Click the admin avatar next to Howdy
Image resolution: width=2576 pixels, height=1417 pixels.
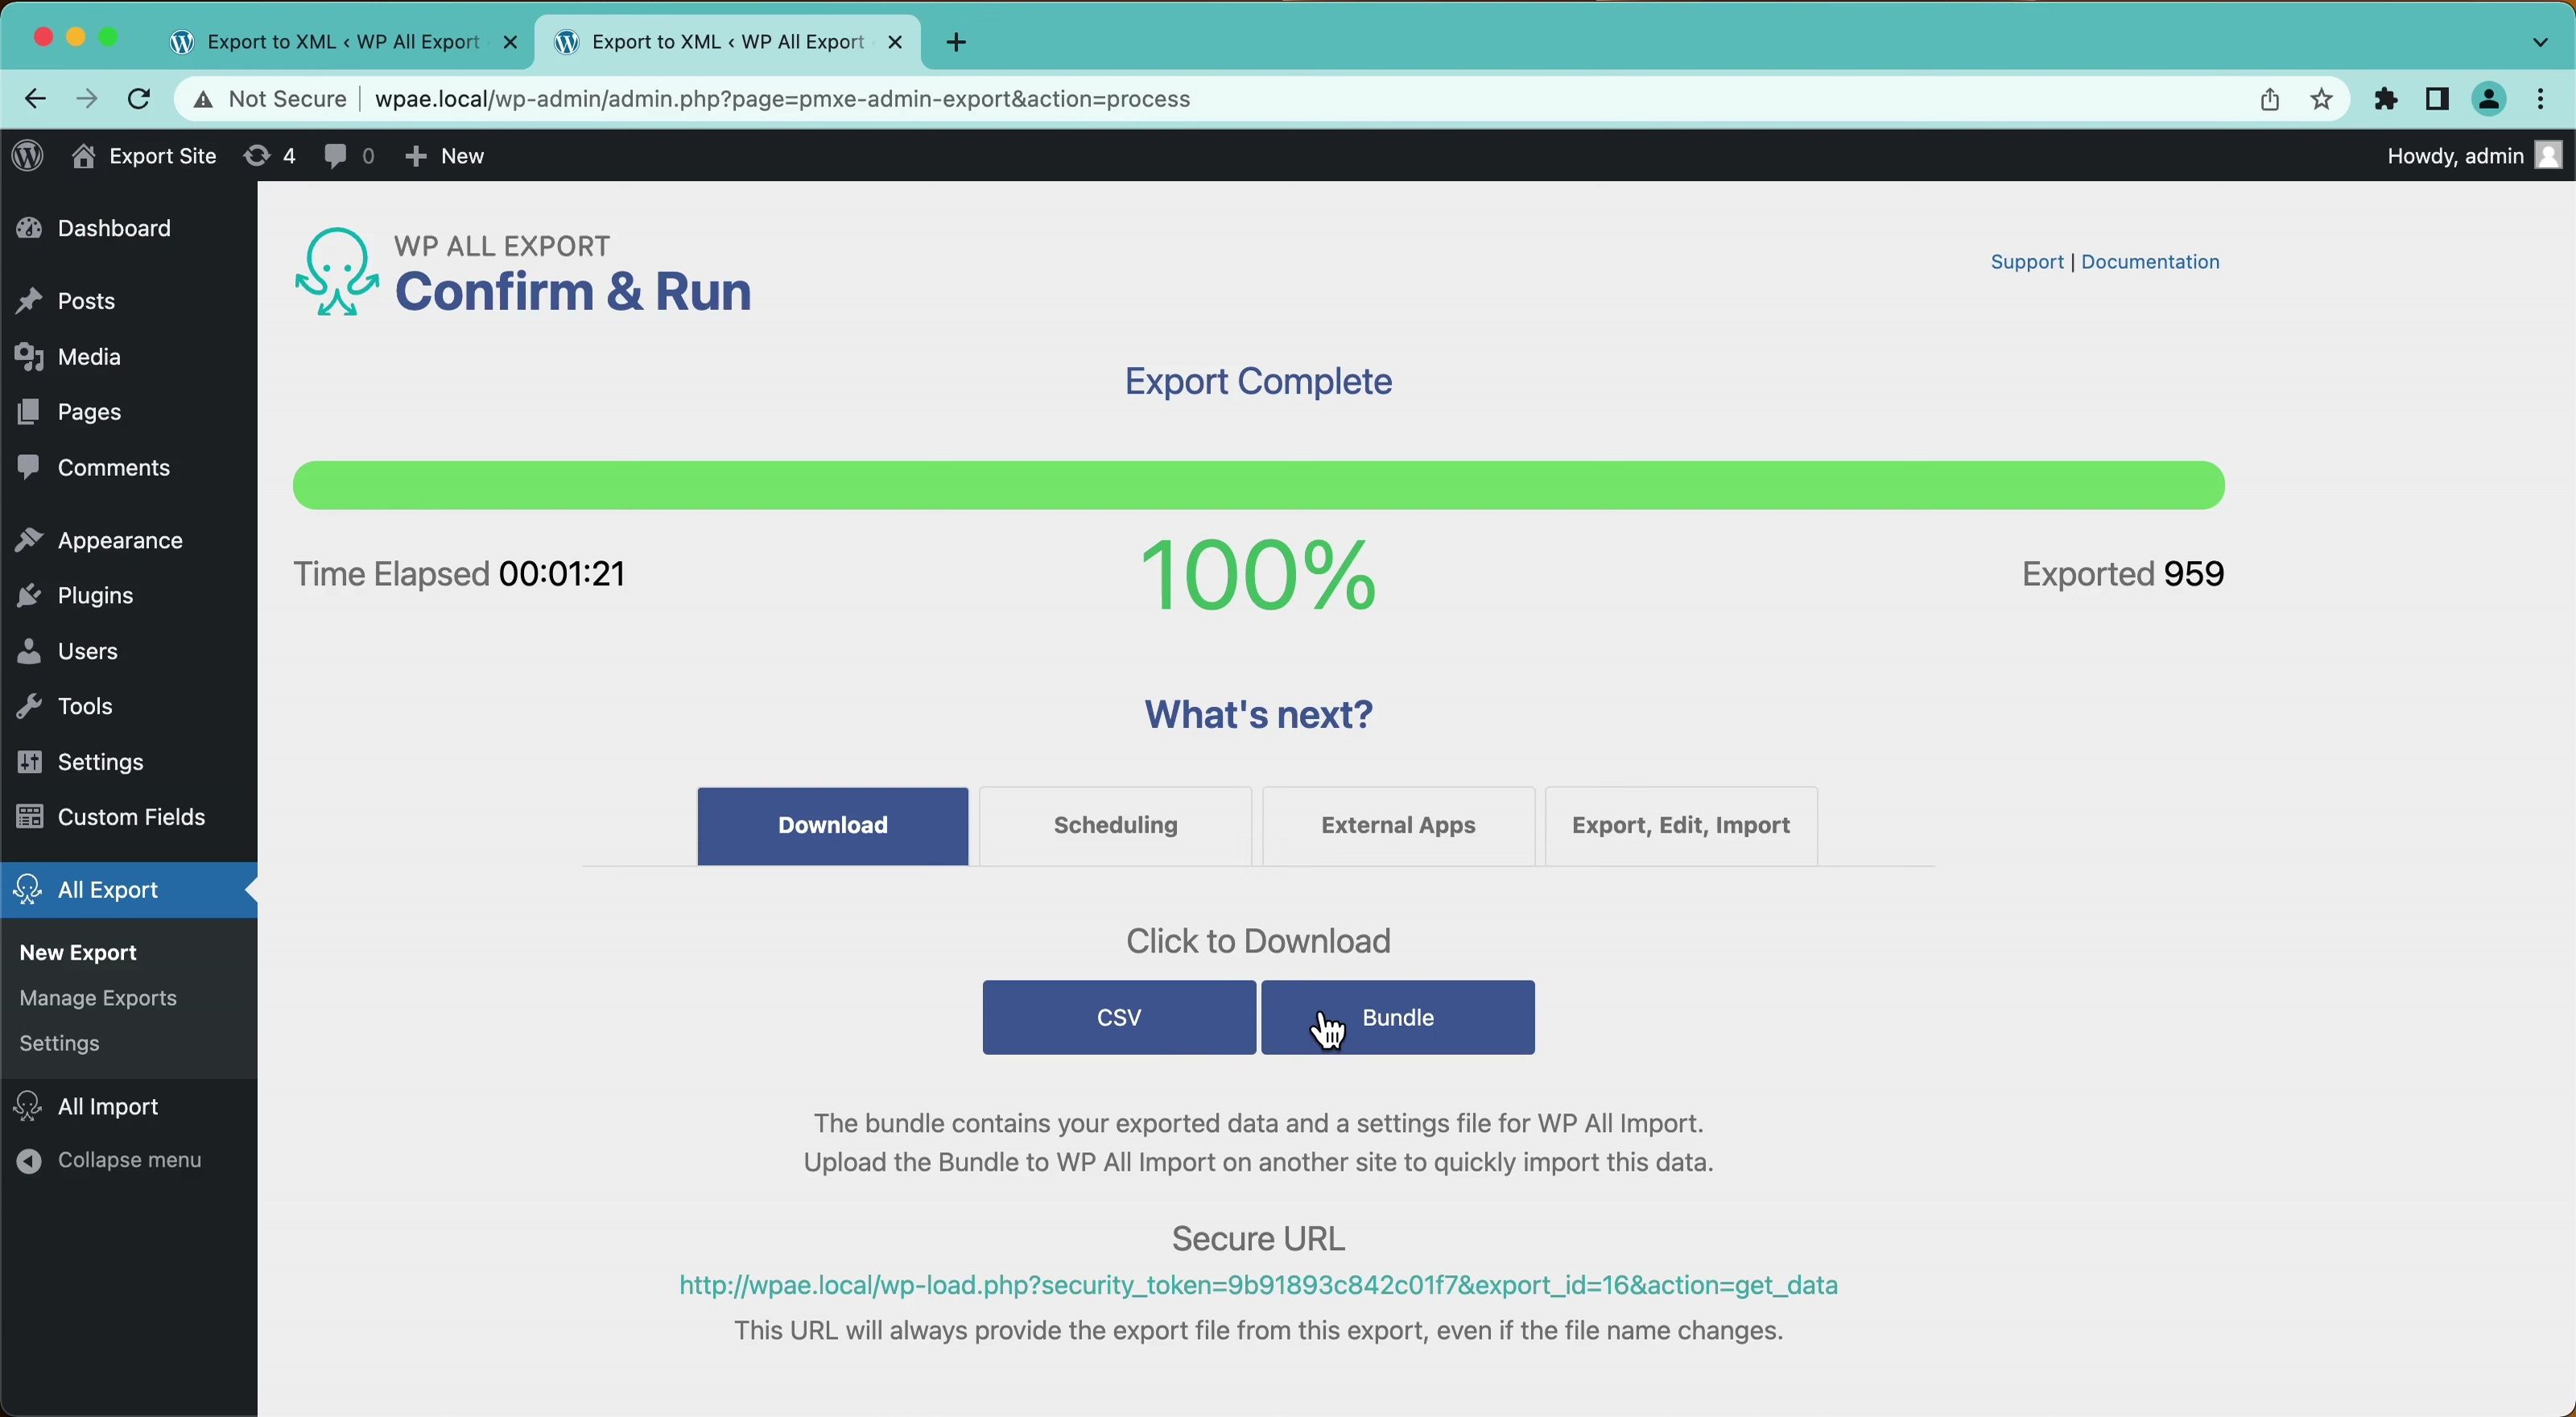[x=2548, y=156]
